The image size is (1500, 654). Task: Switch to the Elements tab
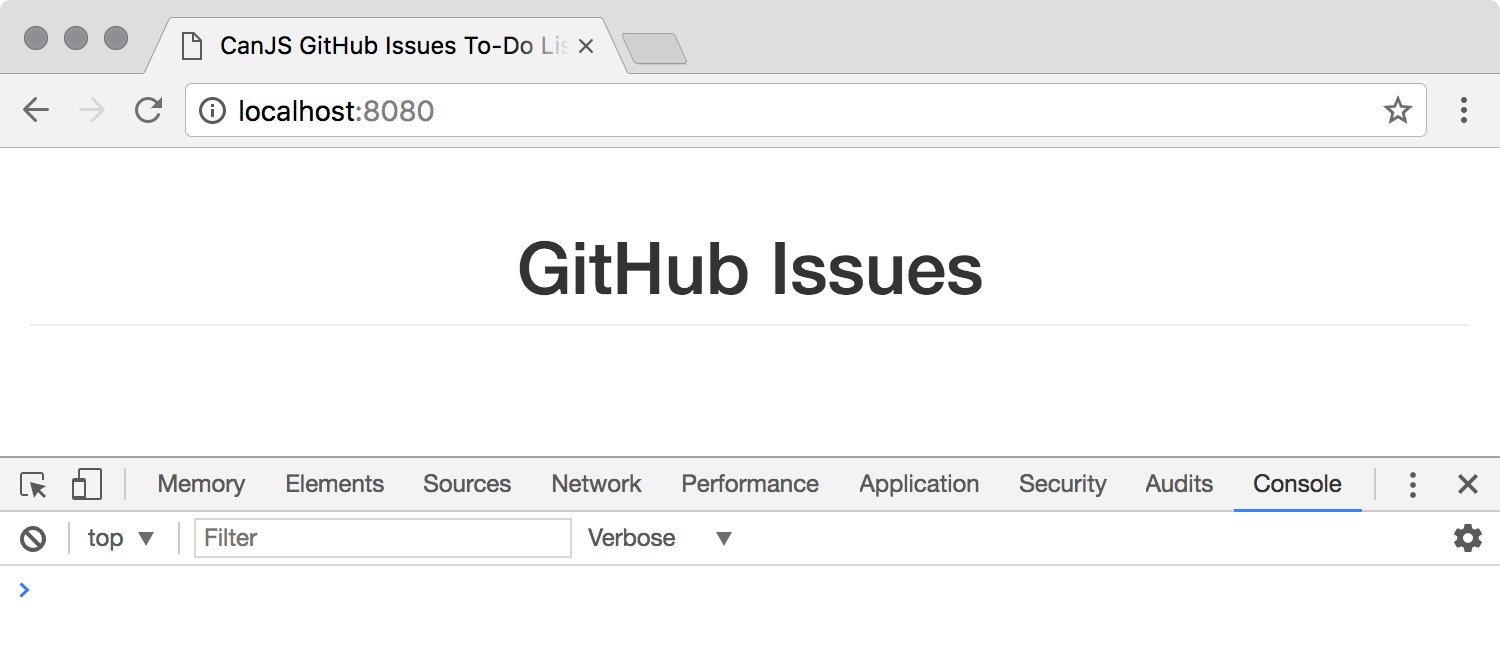334,484
